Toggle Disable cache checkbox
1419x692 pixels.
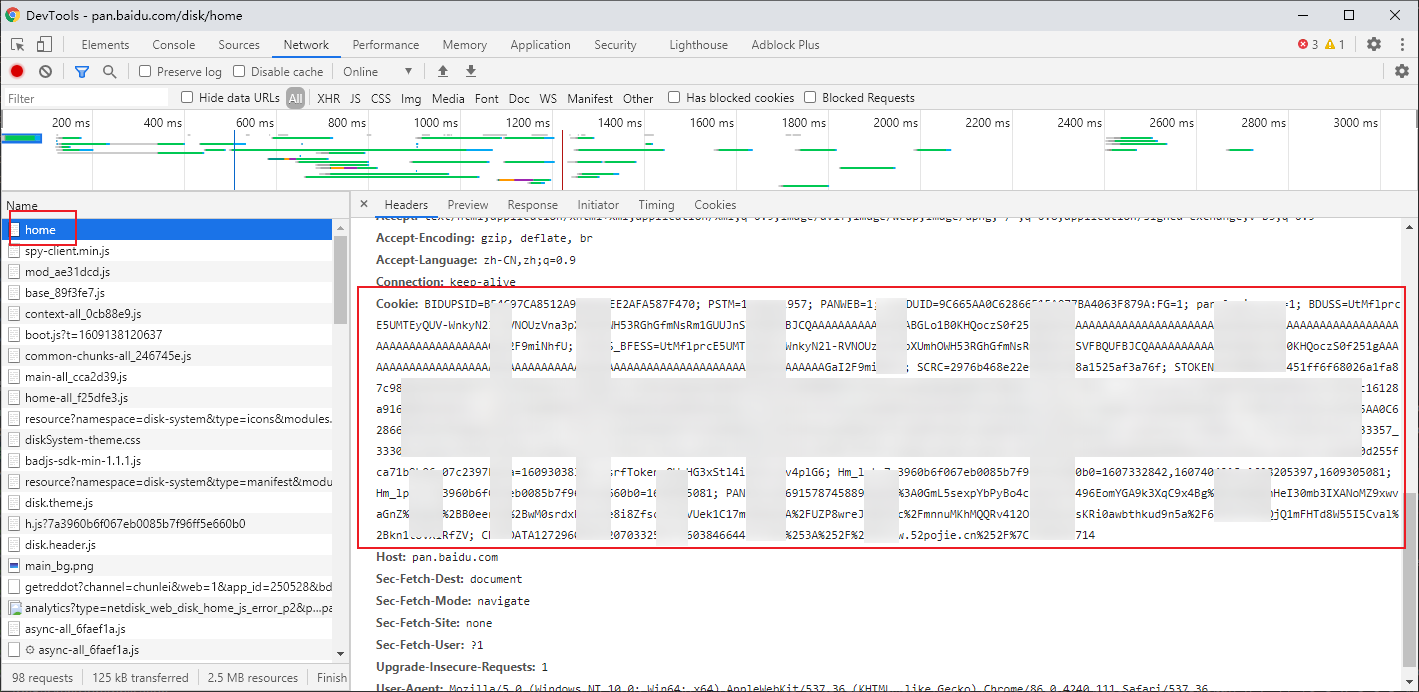click(x=239, y=71)
